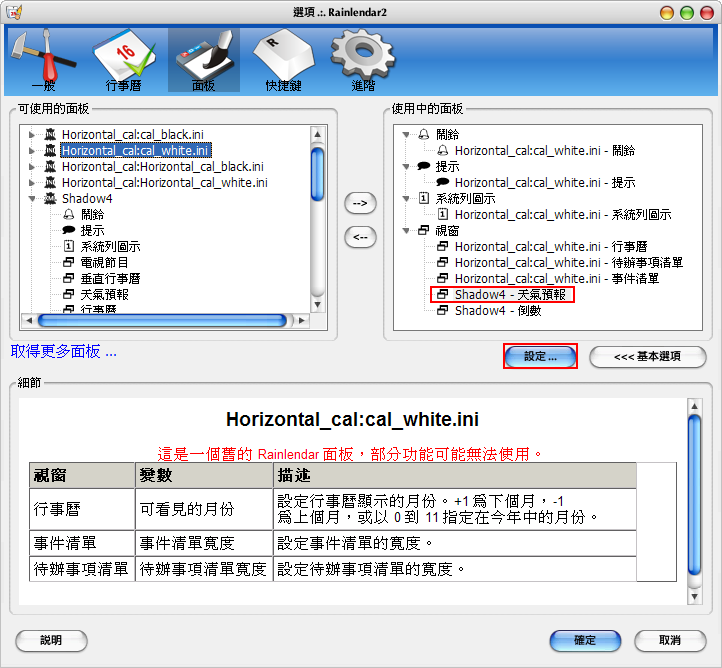
Task: Open the 一般 (General) options tab
Action: click(43, 60)
